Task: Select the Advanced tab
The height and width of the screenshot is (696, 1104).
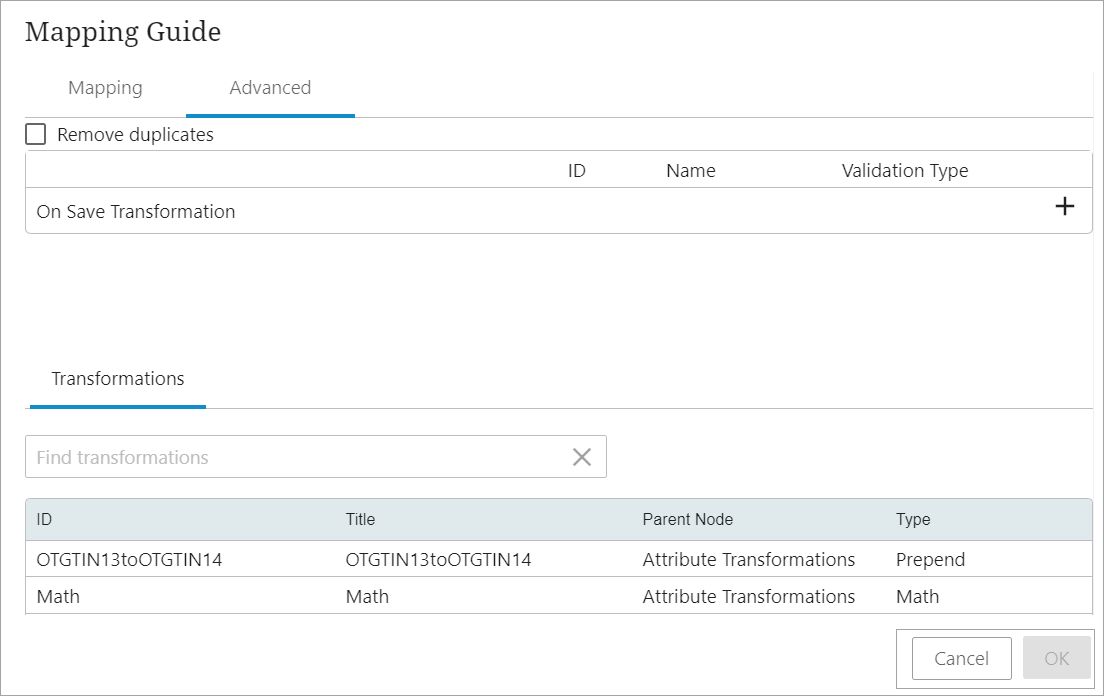Action: pyautogui.click(x=270, y=88)
